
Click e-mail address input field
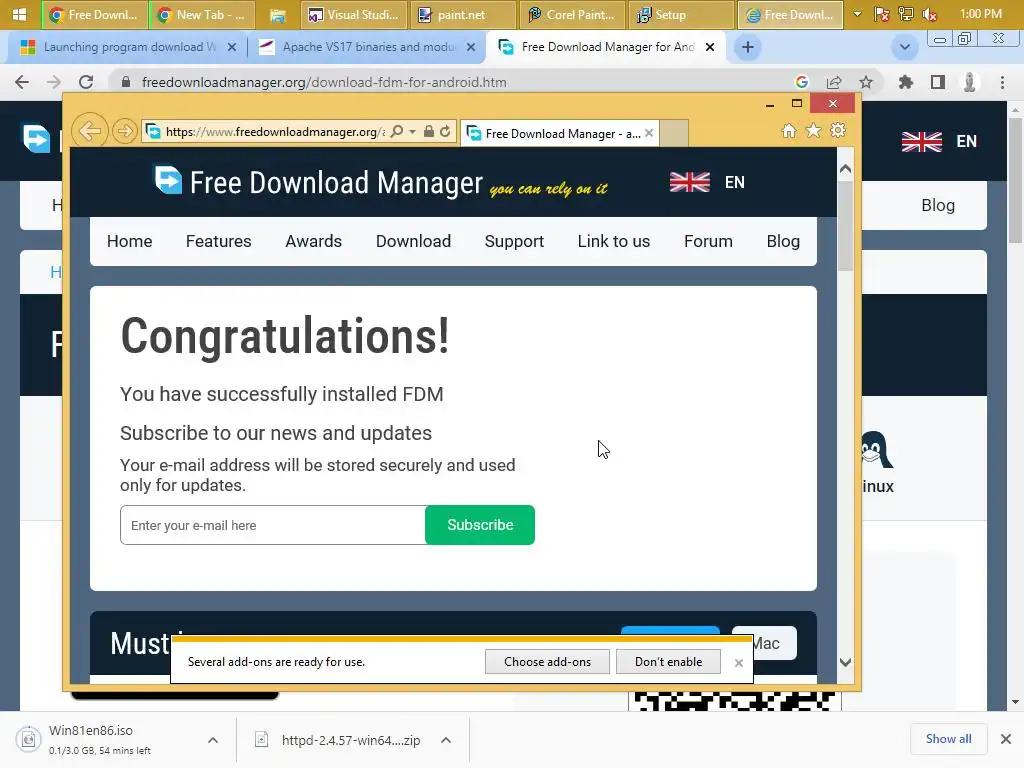pos(272,525)
